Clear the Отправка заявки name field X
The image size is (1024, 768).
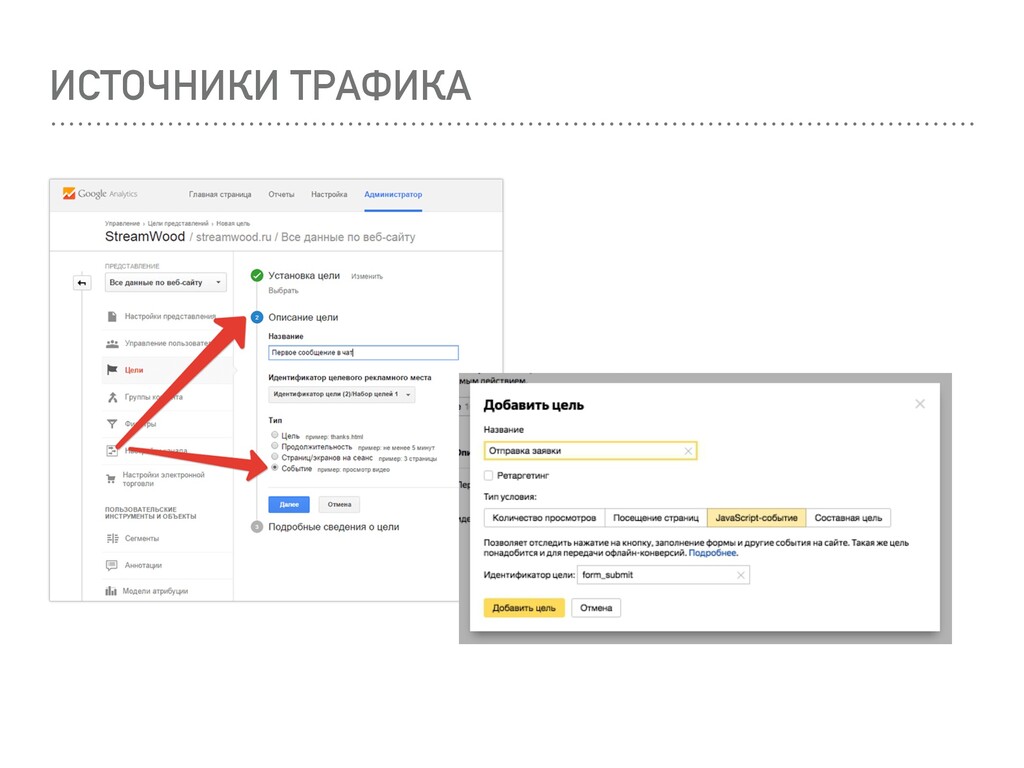tap(688, 451)
